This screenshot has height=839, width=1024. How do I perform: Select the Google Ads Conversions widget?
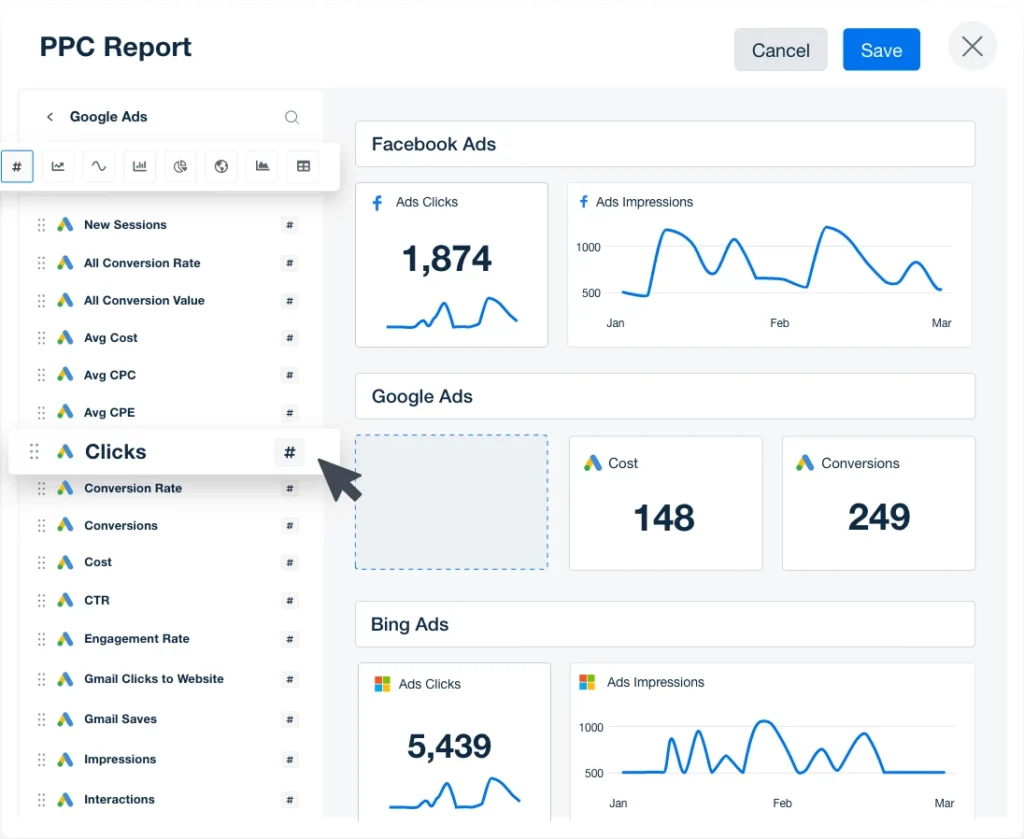click(x=878, y=502)
